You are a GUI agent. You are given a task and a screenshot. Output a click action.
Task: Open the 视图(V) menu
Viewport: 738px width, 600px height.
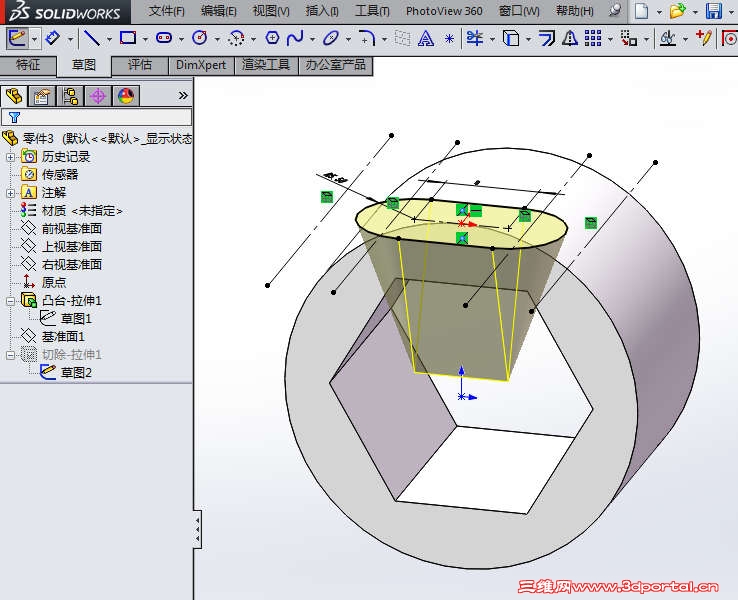click(x=271, y=10)
